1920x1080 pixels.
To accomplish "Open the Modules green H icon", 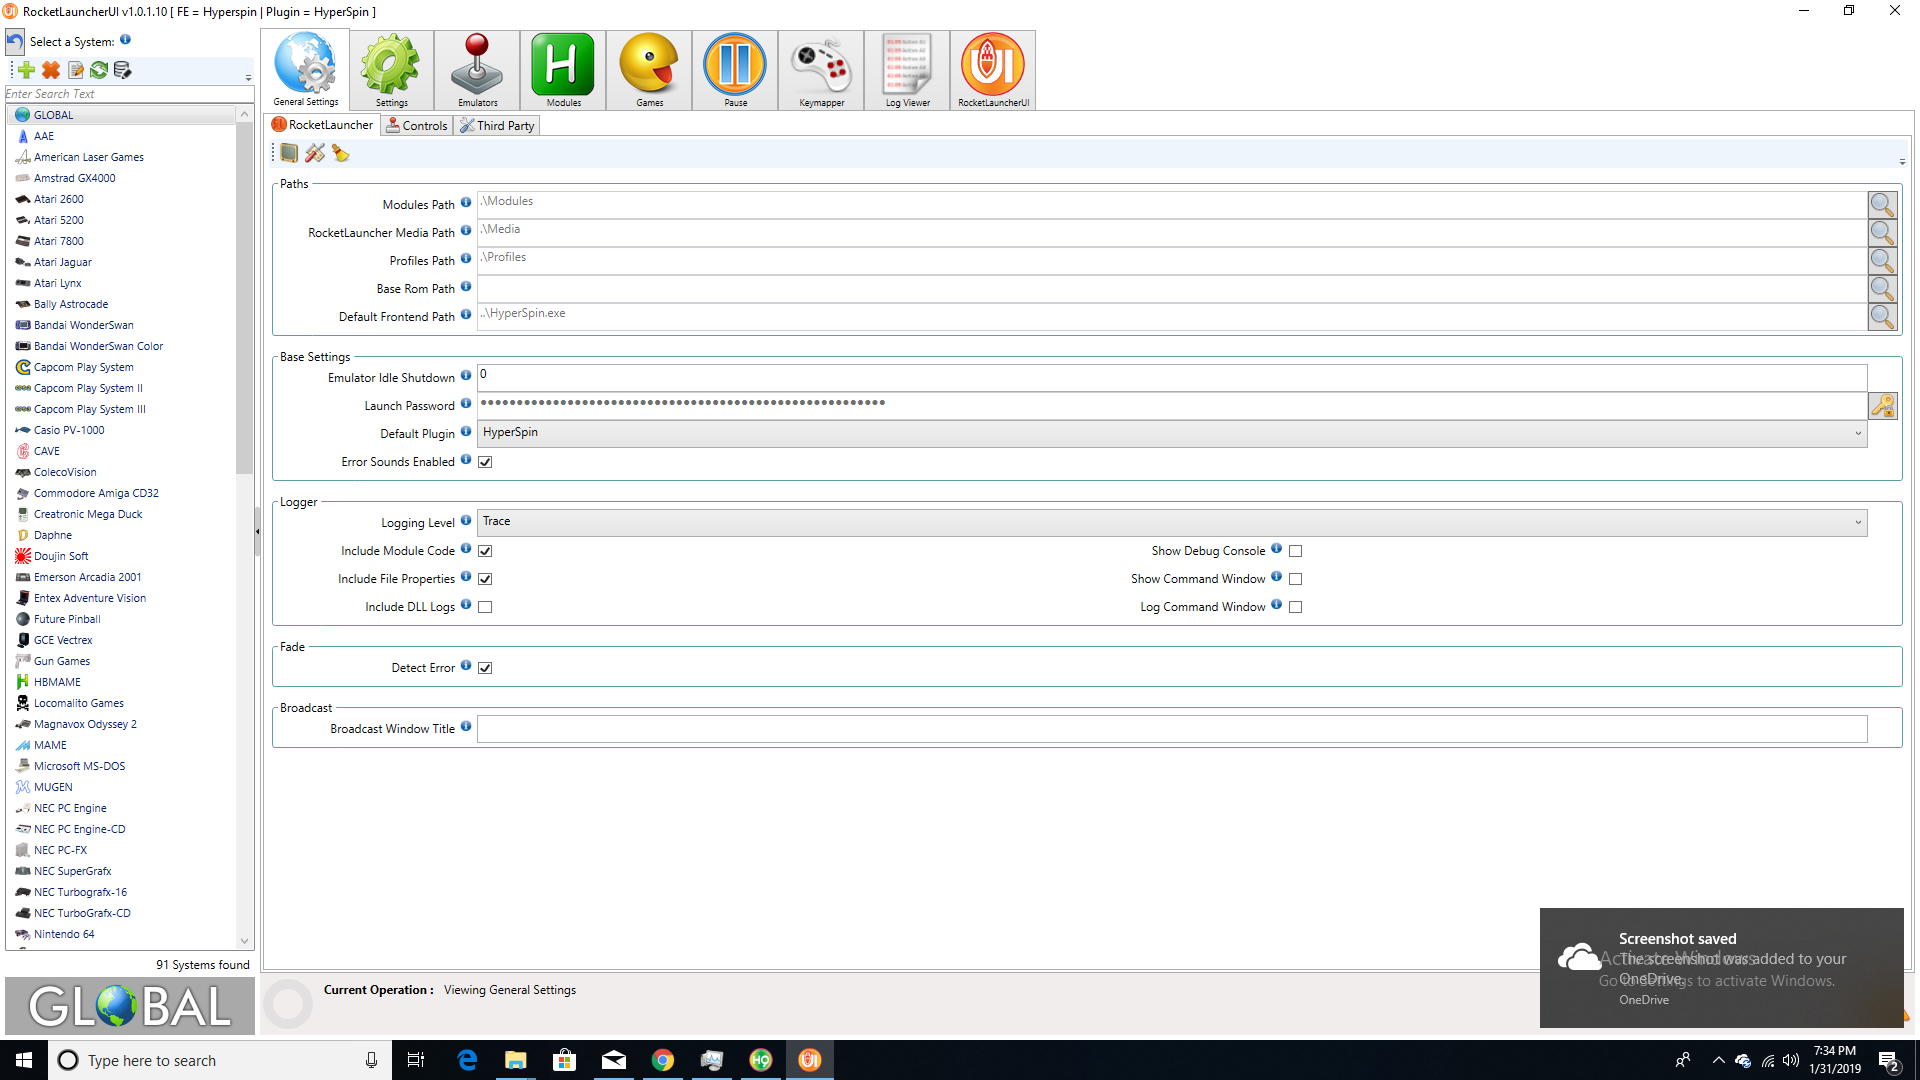I will point(563,68).
